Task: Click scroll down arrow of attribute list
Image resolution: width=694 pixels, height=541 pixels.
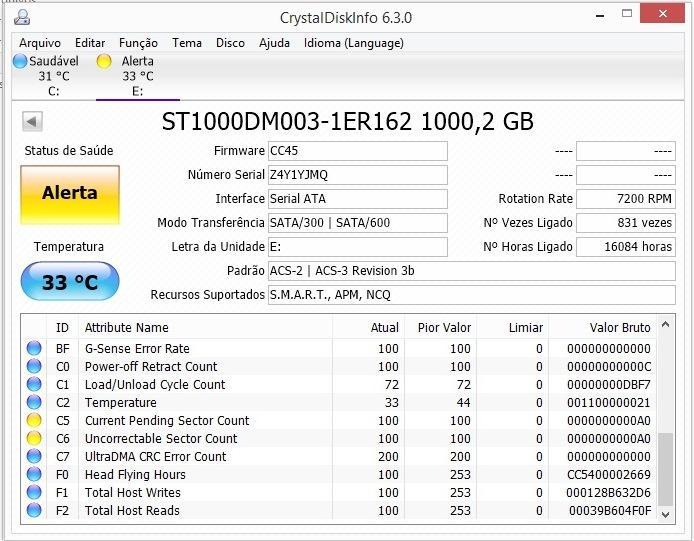Action: click(x=665, y=514)
